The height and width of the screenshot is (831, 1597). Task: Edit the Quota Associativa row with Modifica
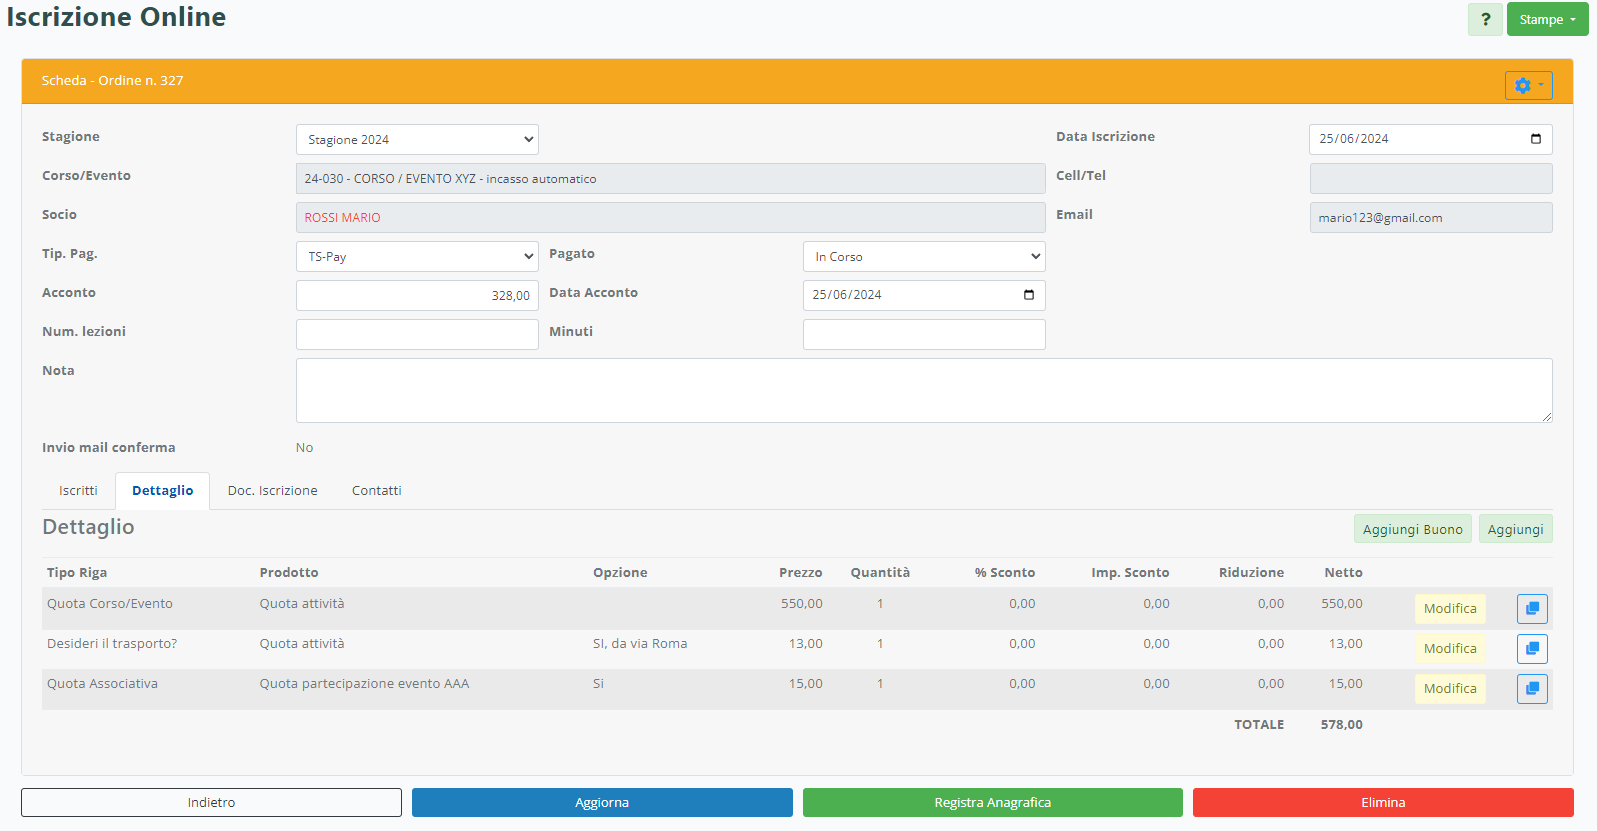coord(1449,689)
